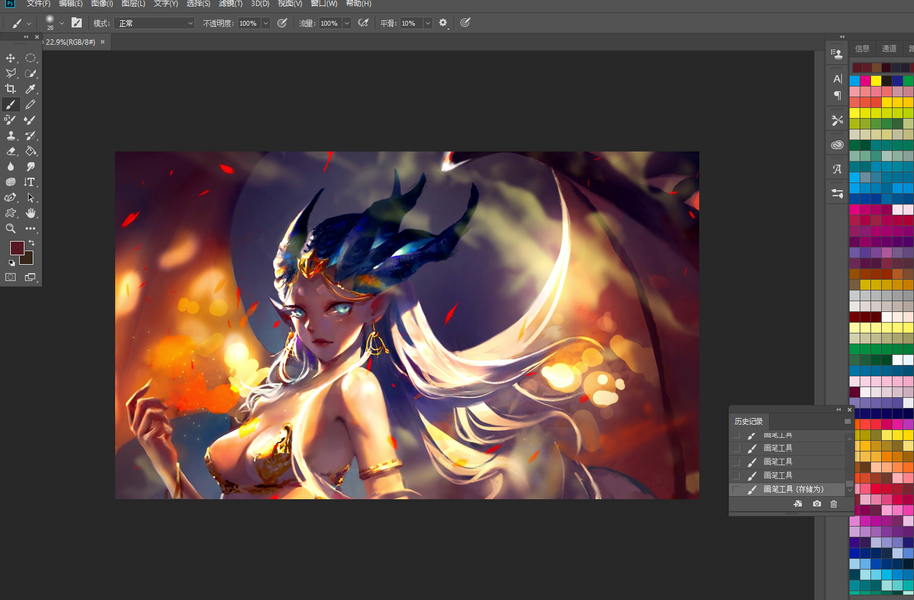The width and height of the screenshot is (914, 600).
Task: Select the Vertical Type tool
Action: 30,182
